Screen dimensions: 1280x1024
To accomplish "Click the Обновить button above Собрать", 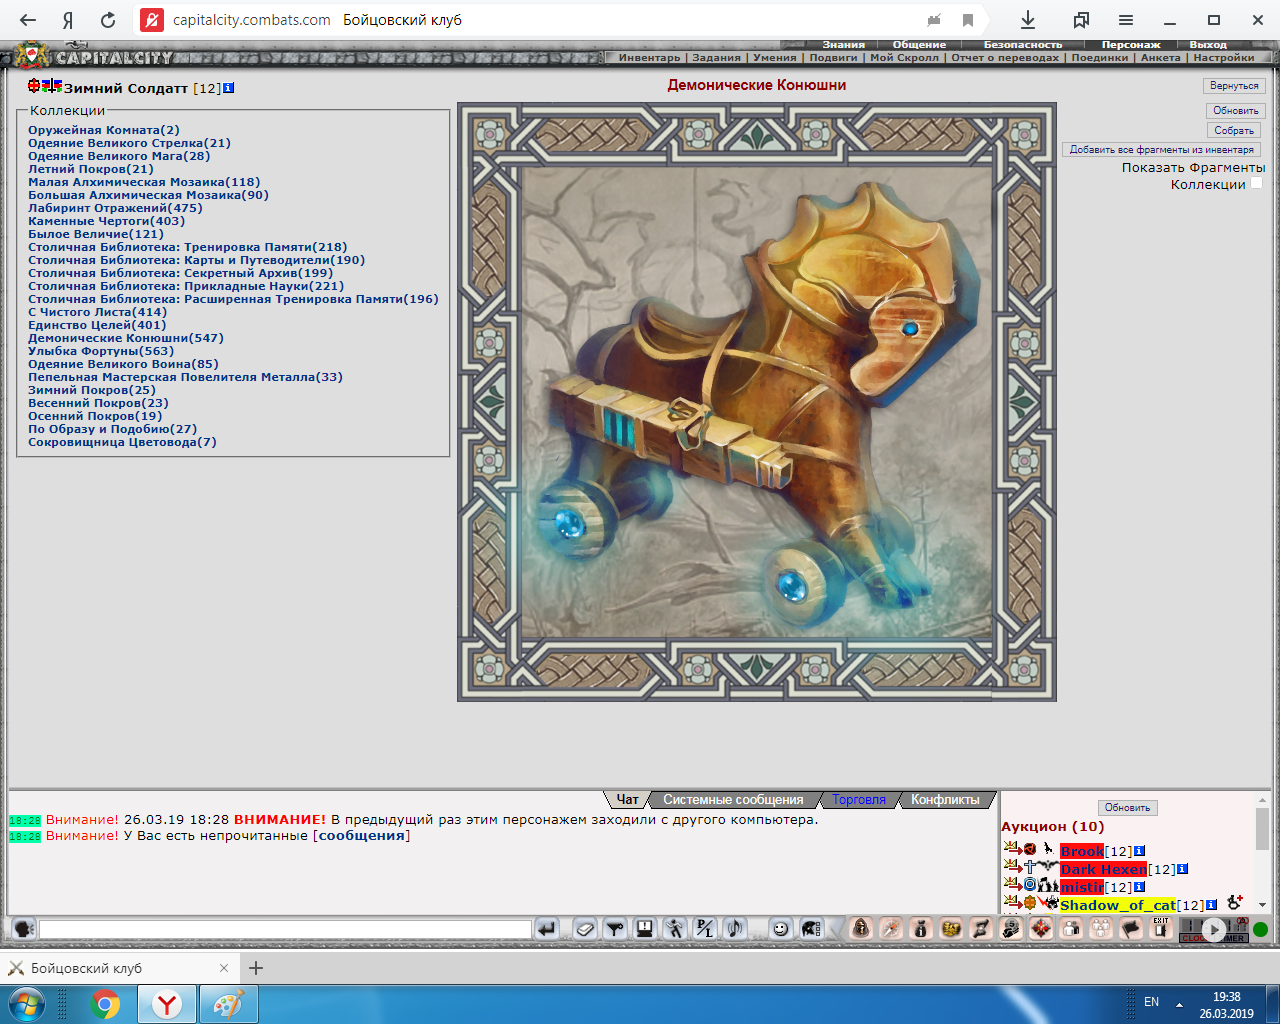I will [1236, 111].
